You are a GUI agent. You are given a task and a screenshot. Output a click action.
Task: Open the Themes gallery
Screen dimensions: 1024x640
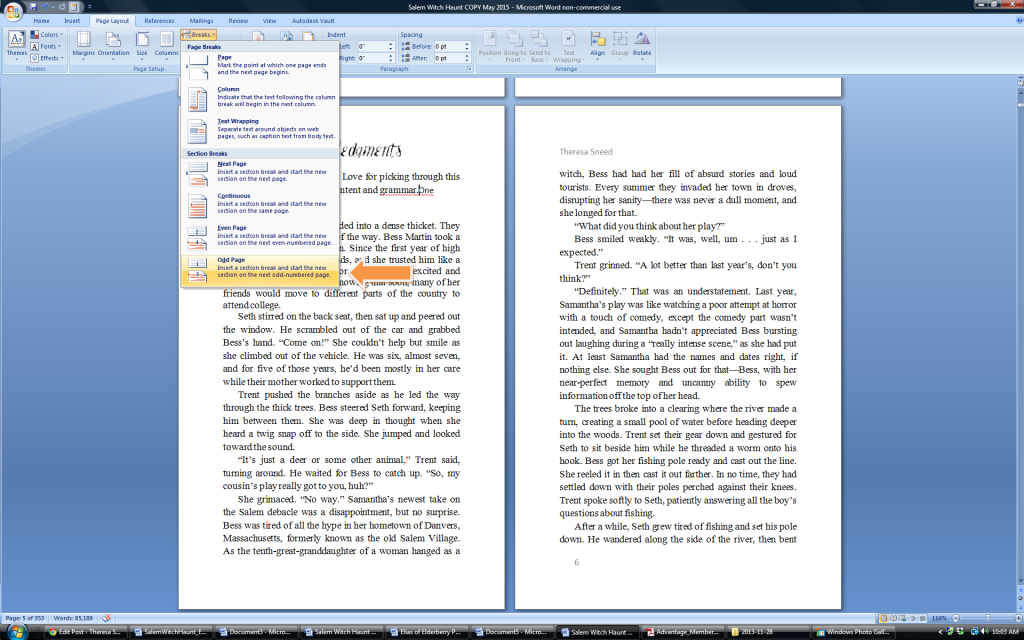tap(16, 46)
